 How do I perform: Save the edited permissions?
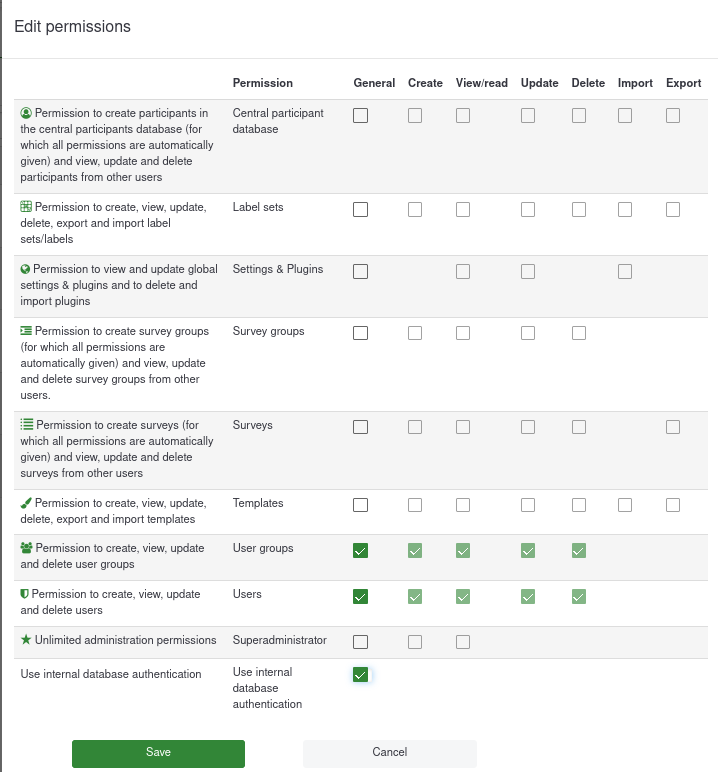pos(158,753)
